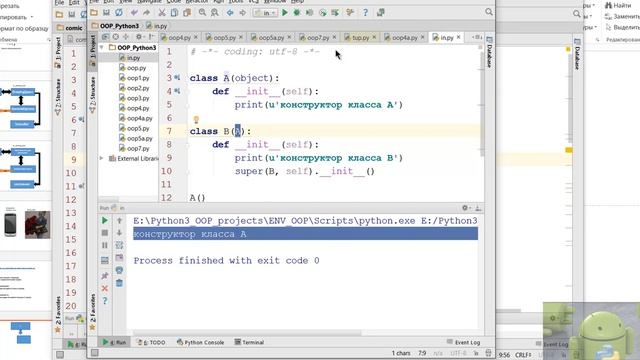The height and width of the screenshot is (360, 640).
Task: Click the 7:9 cursor position in status bar
Action: [422, 353]
